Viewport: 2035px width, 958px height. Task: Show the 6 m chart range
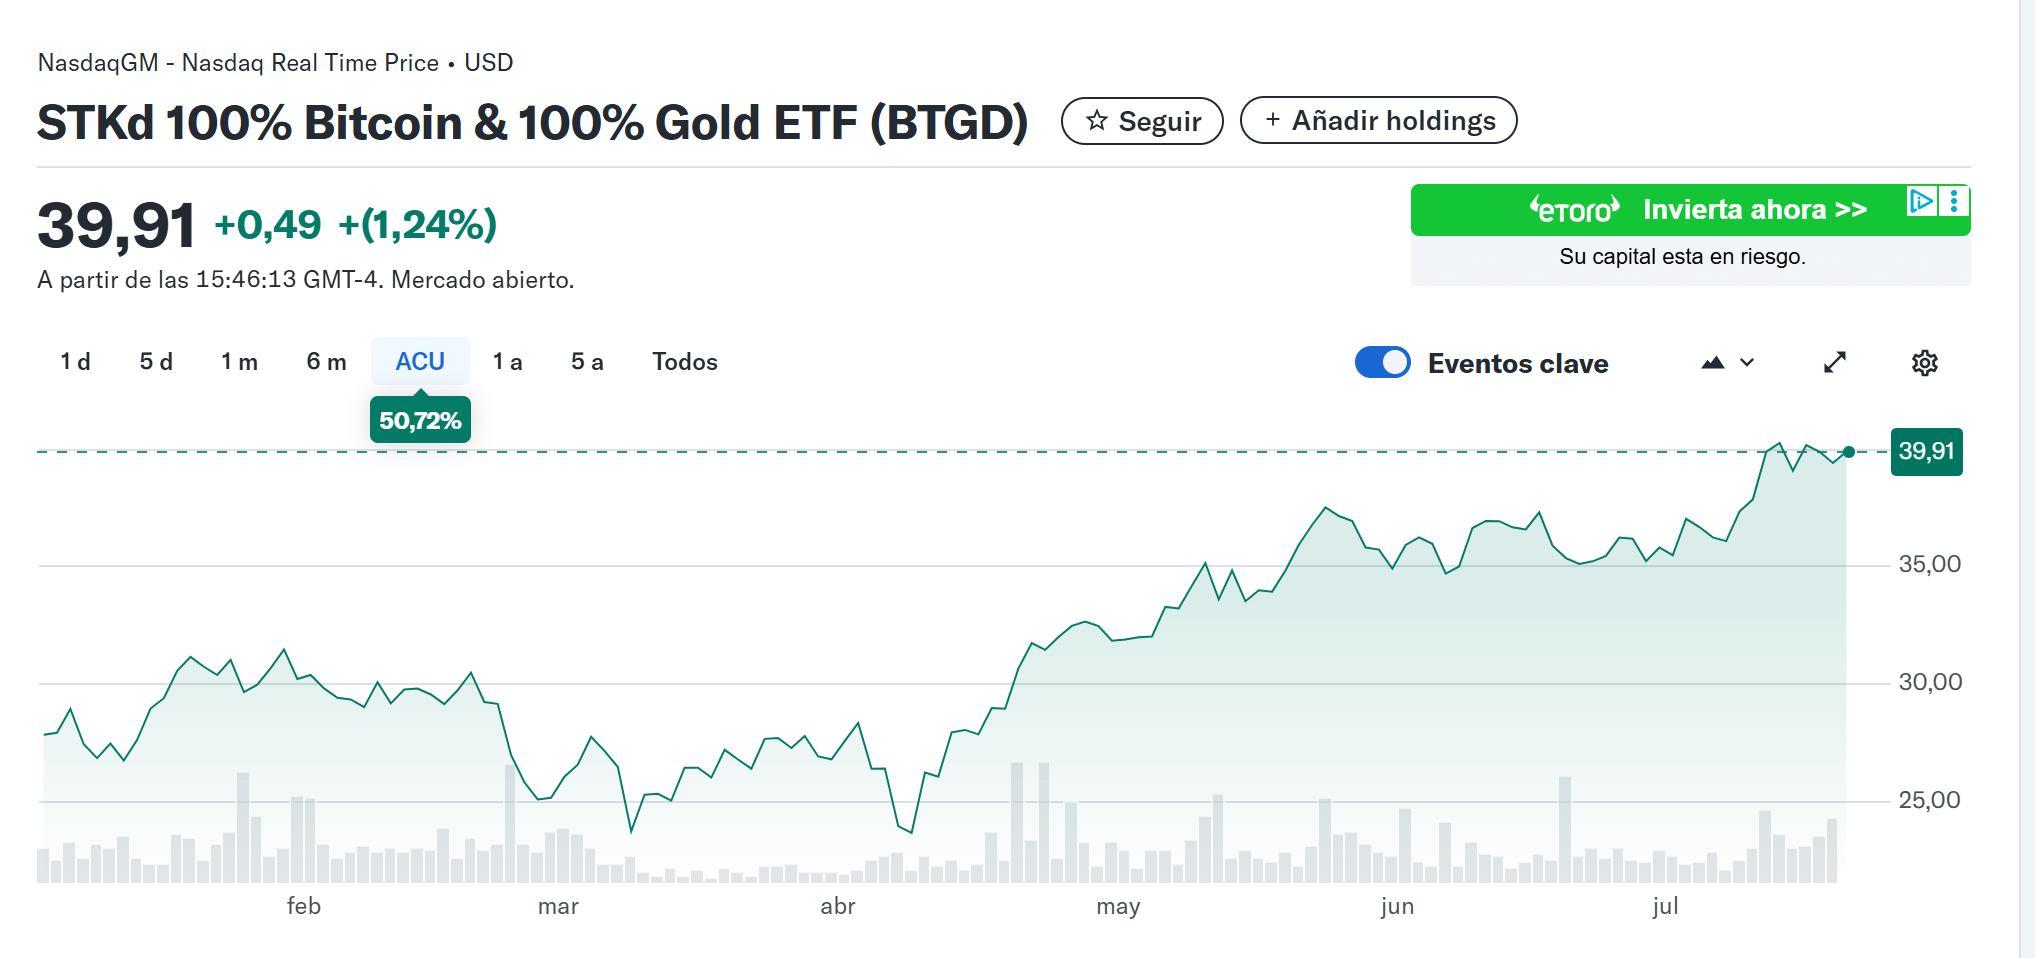point(326,362)
